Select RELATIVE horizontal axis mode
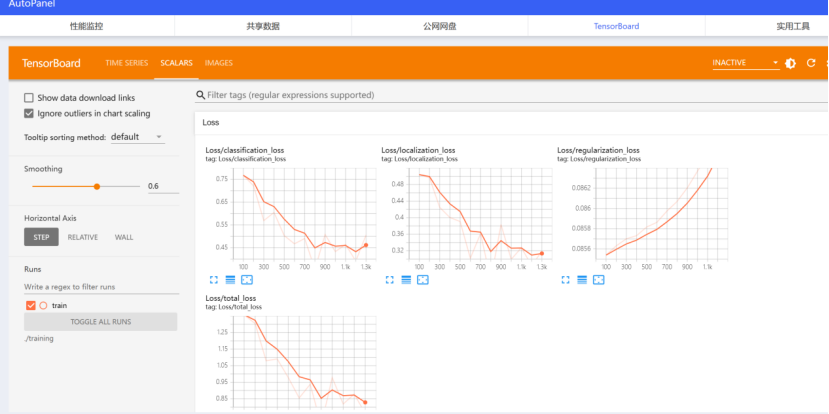 (82, 237)
